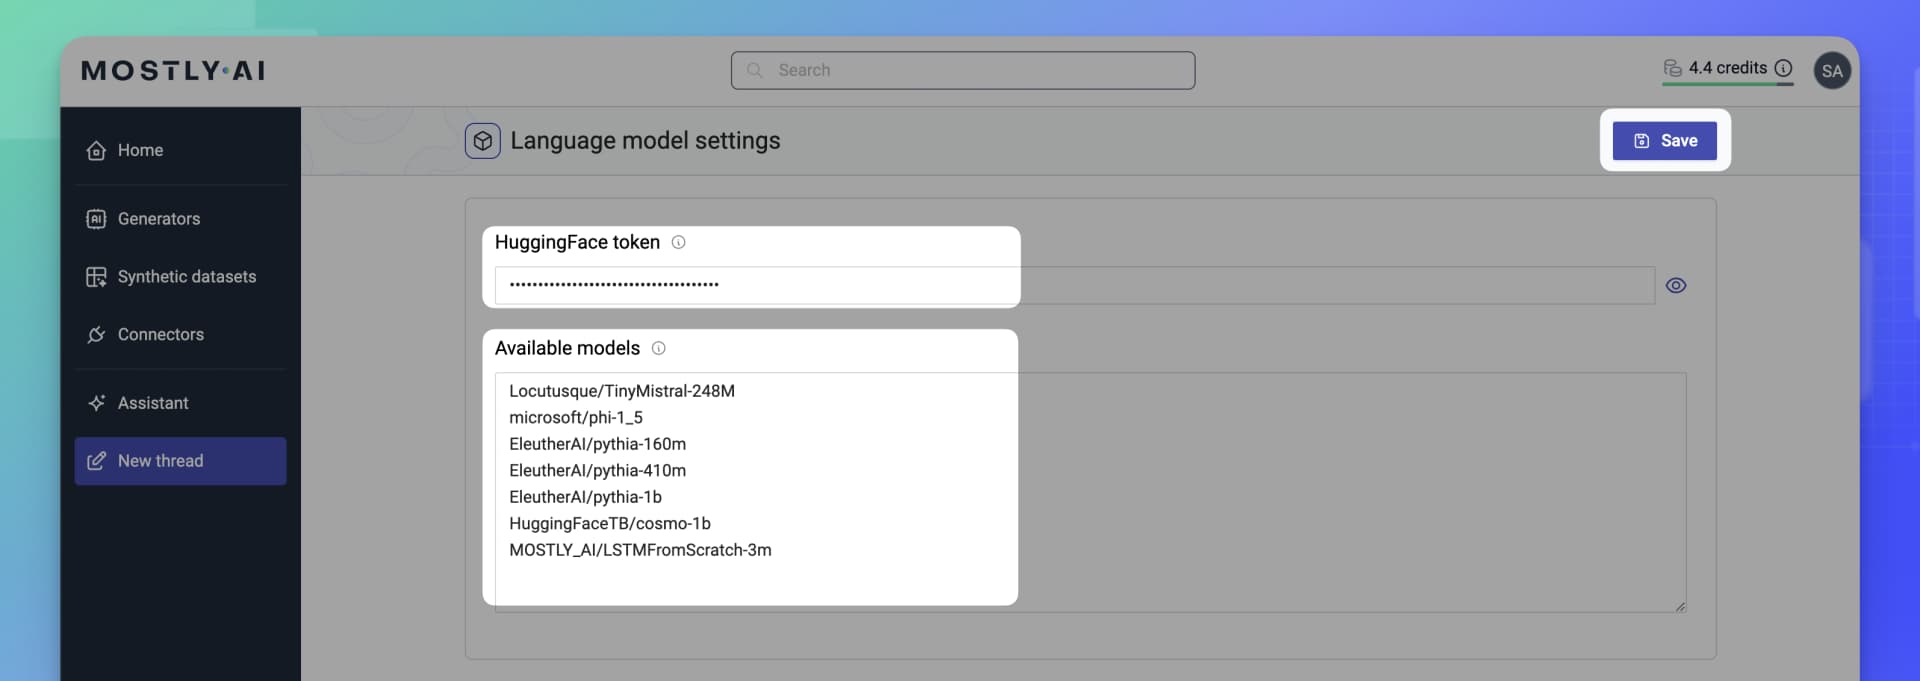Open Assistant in sidebar
The height and width of the screenshot is (681, 1920).
(180, 403)
